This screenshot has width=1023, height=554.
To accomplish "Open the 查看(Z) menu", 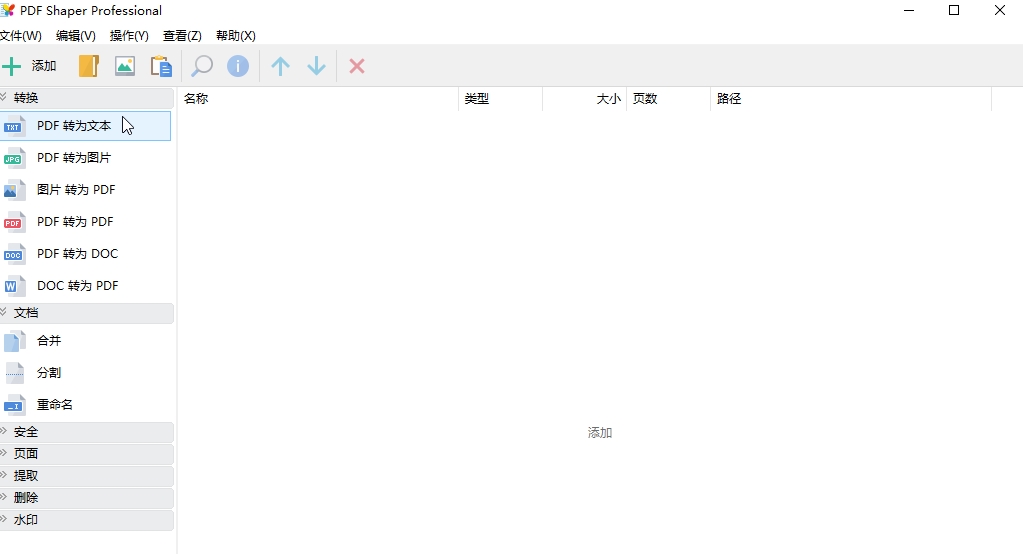I will coord(182,36).
